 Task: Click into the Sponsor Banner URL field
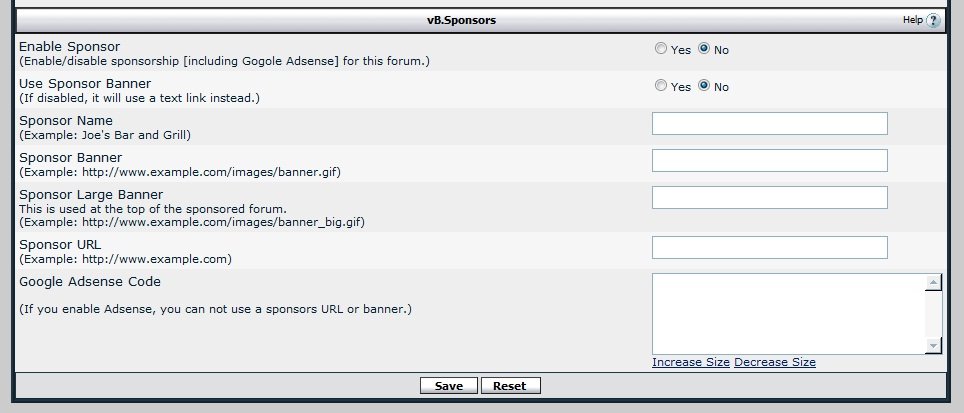770,160
